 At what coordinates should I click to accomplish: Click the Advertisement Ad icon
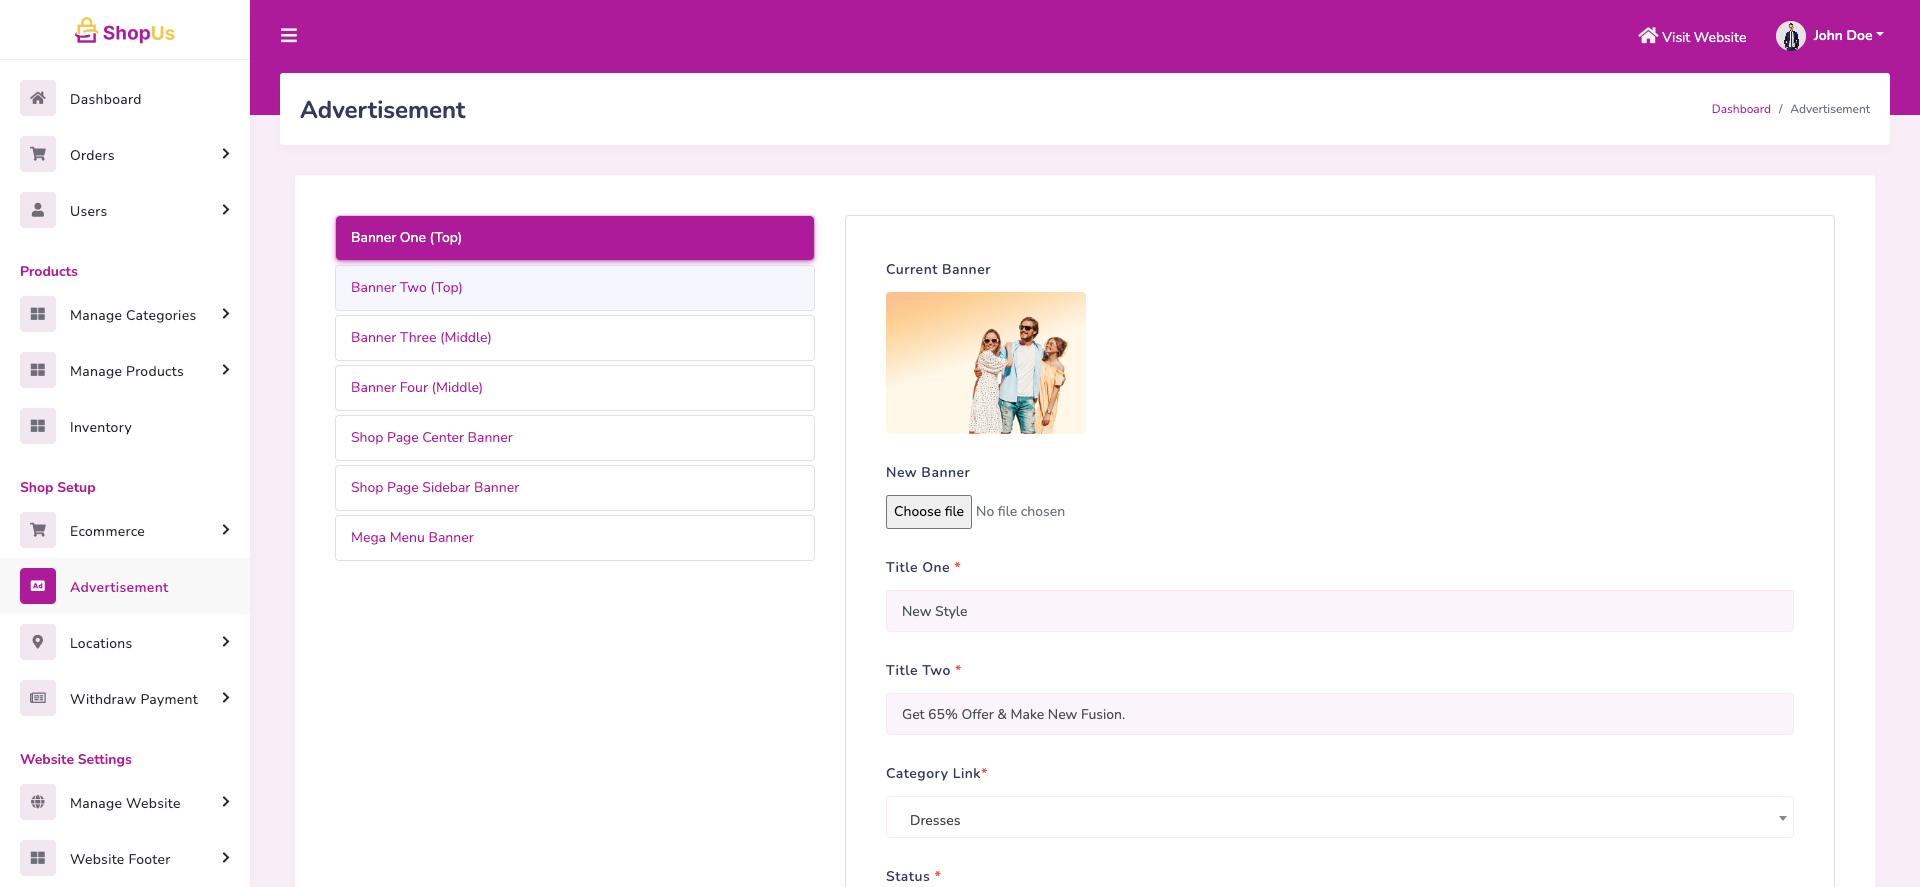click(x=38, y=586)
